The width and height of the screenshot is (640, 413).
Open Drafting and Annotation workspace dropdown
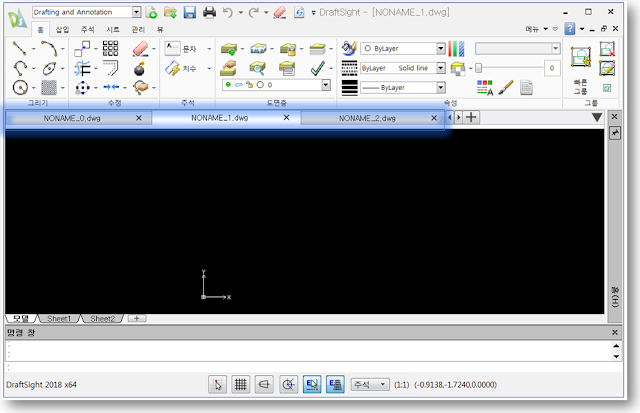click(x=137, y=12)
